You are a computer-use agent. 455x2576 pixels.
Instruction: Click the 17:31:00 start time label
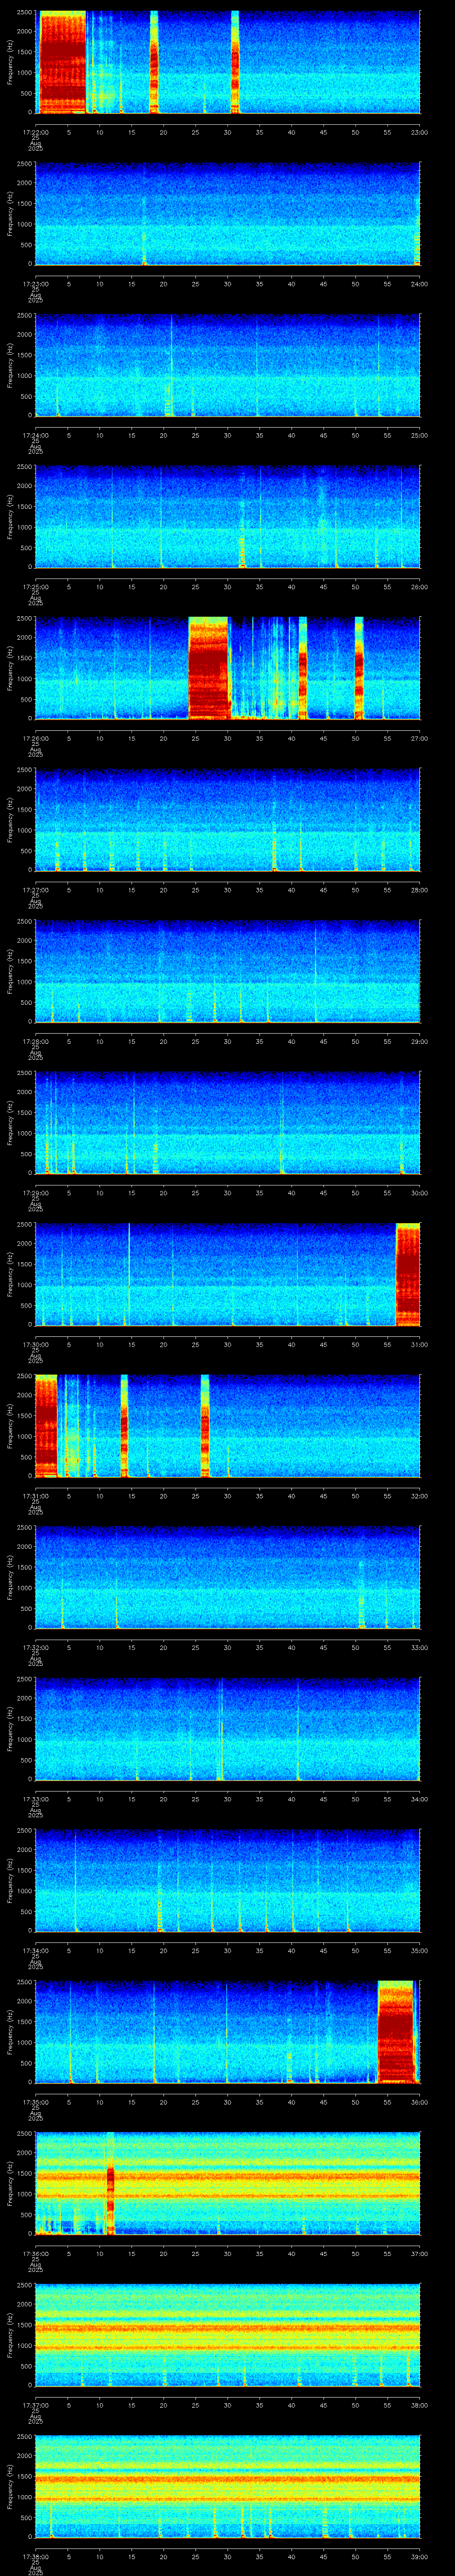[x=35, y=1496]
